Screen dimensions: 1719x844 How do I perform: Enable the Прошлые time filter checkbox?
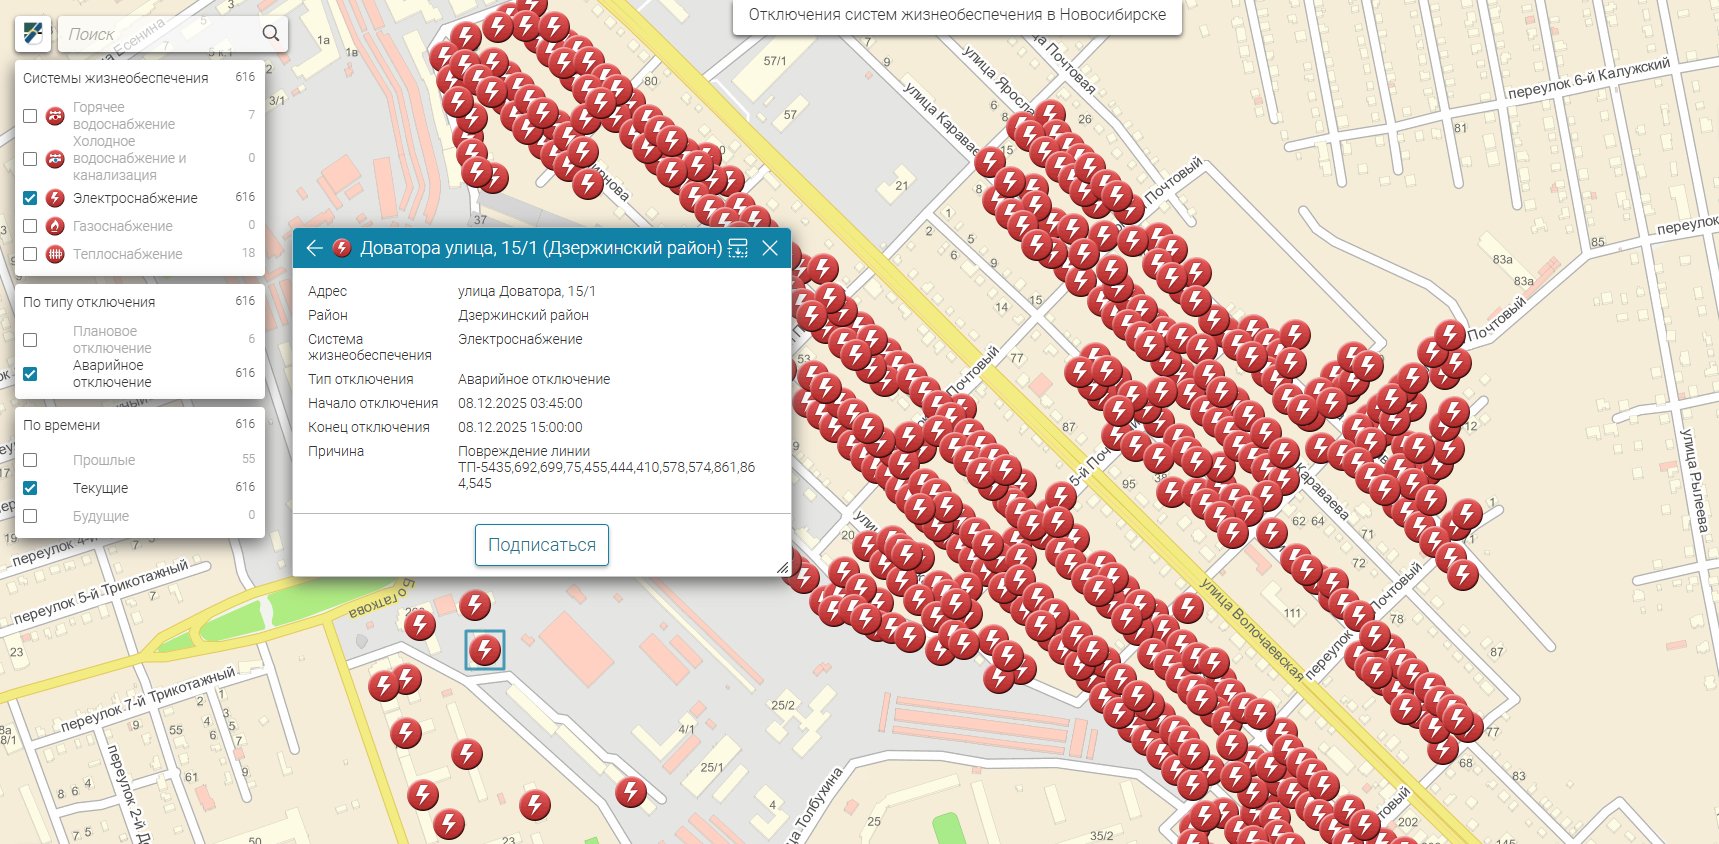tap(30, 460)
